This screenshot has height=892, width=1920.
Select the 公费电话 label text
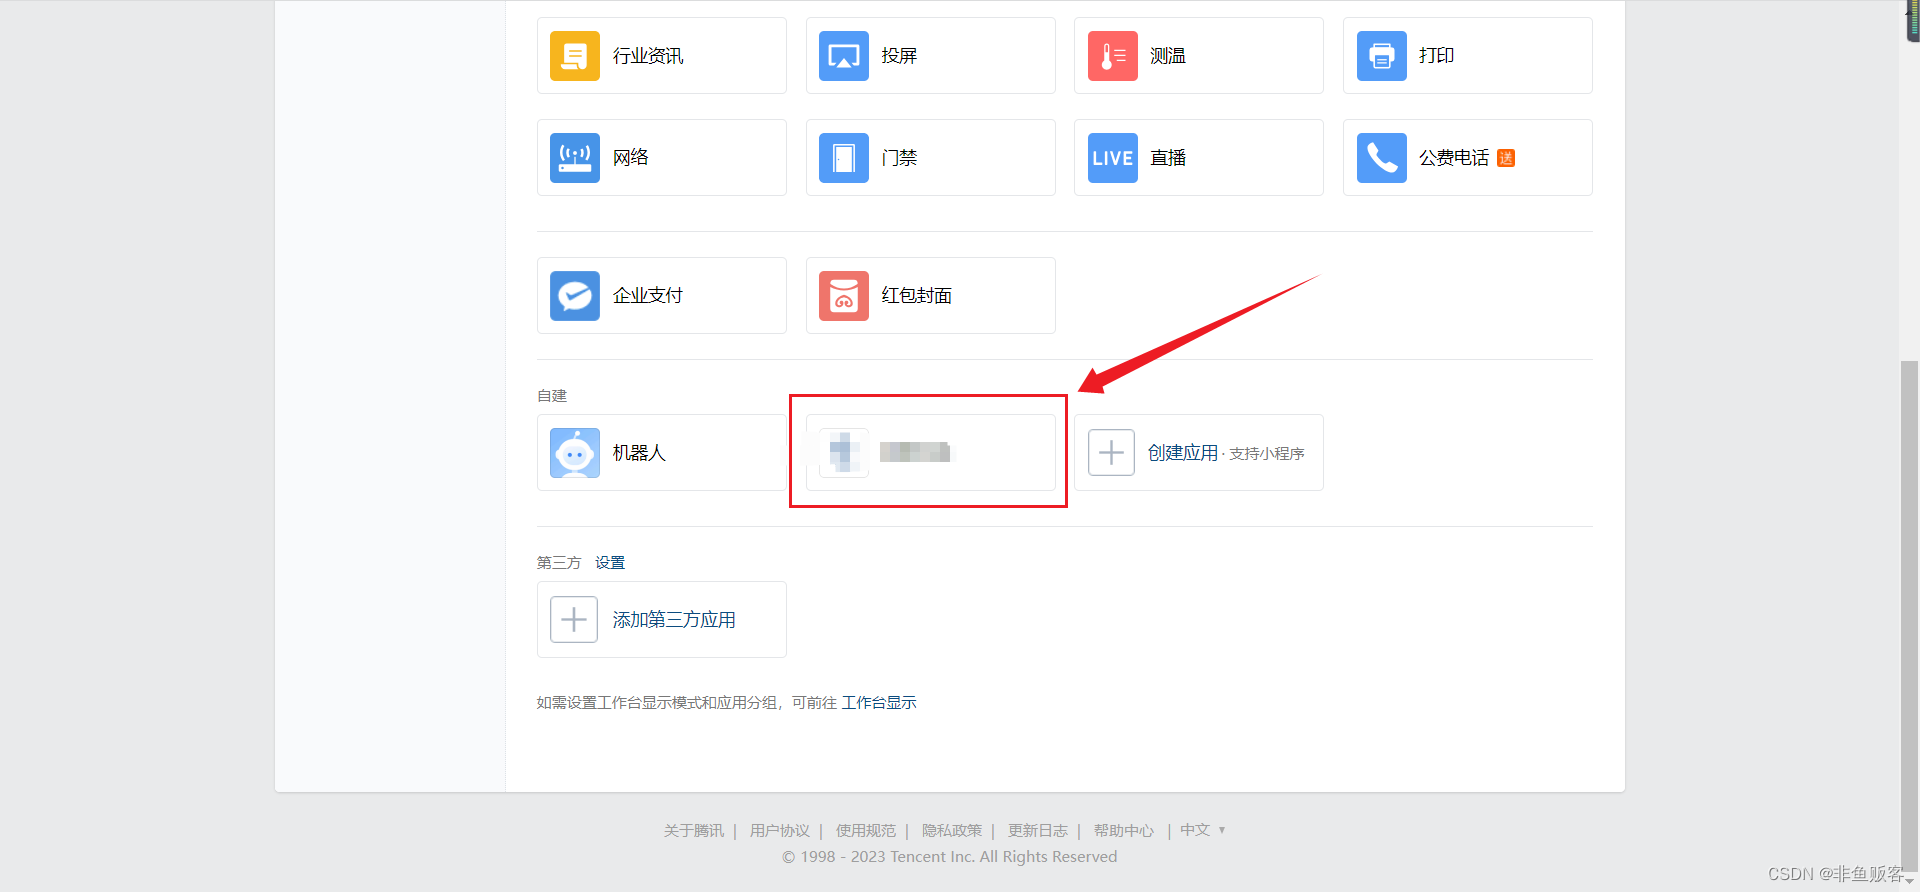(x=1454, y=158)
